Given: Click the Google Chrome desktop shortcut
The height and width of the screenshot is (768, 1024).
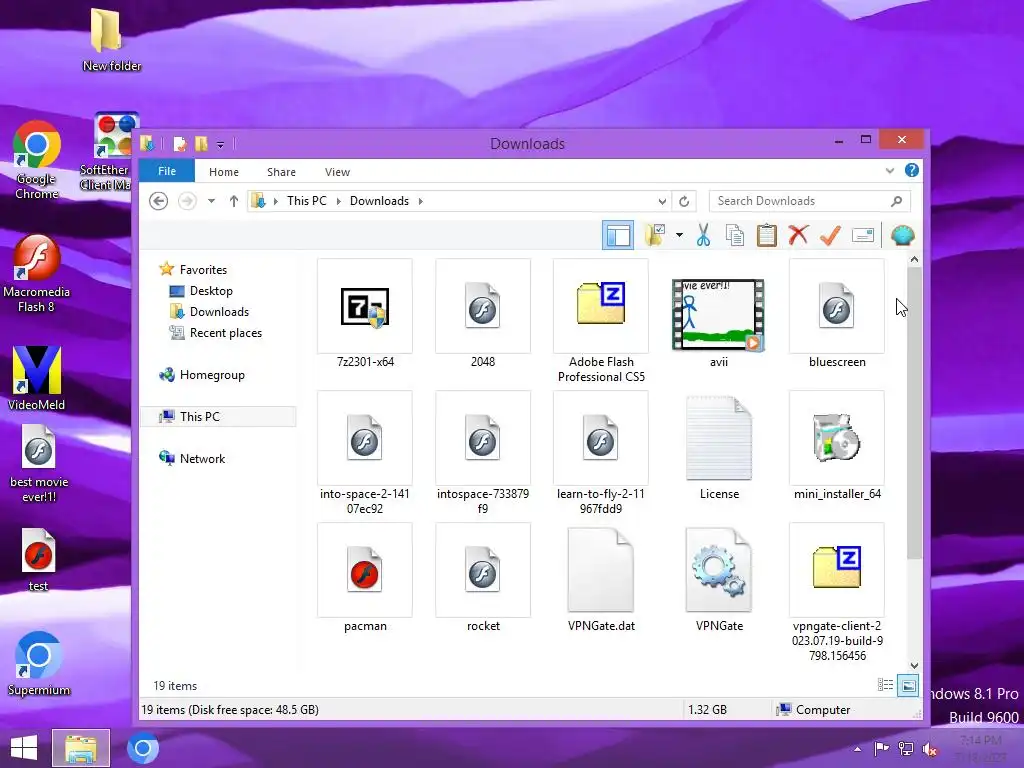Looking at the screenshot, I should pos(37,161).
